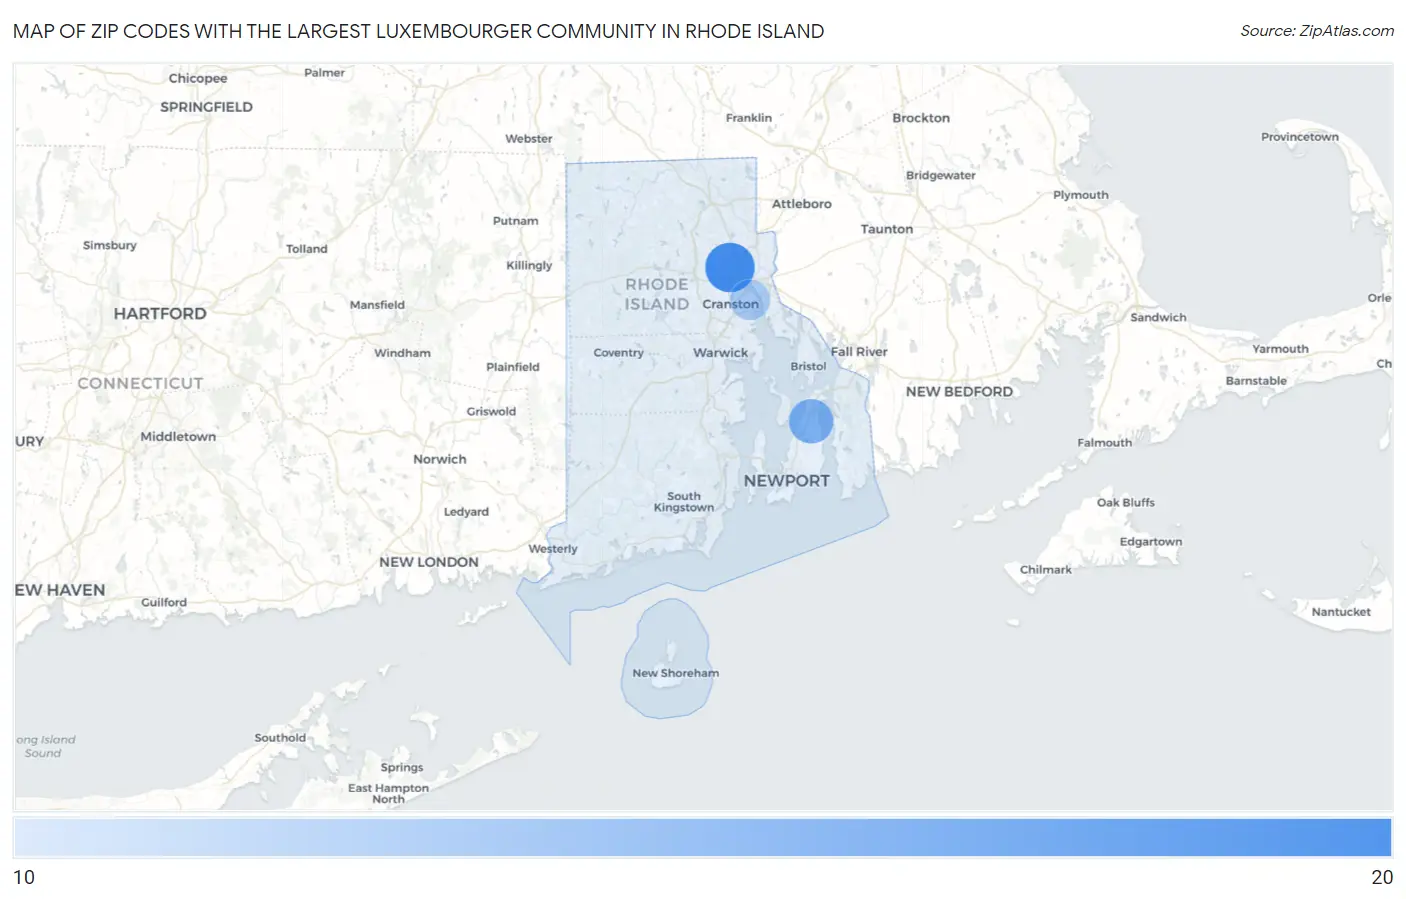Click the Taunton label
Image resolution: width=1406 pixels, height=899 pixels.
[887, 229]
